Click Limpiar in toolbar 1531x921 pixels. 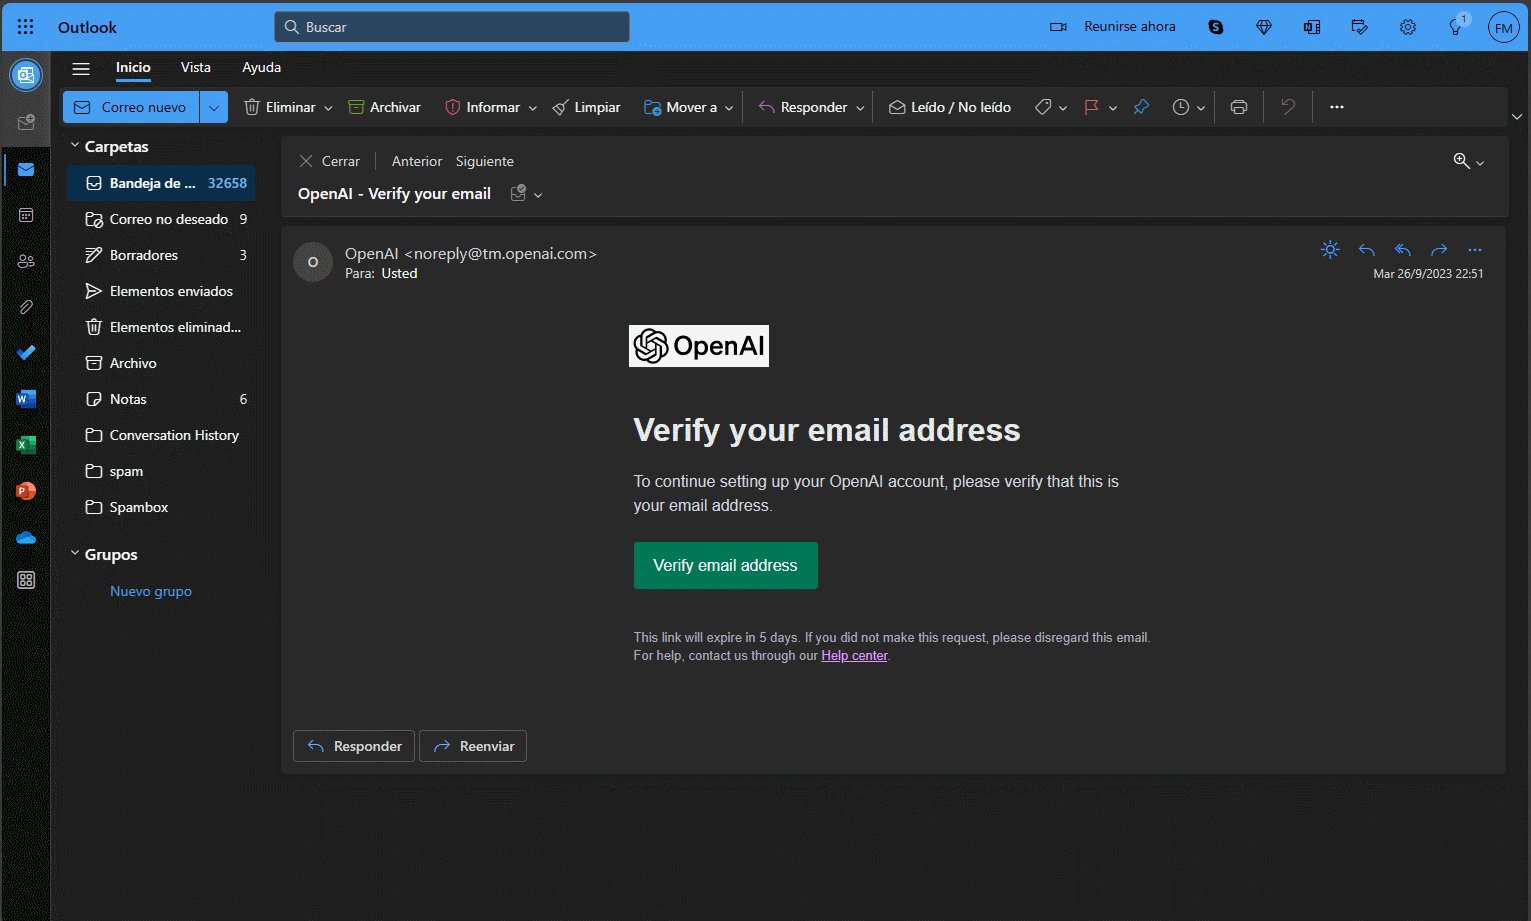point(587,107)
